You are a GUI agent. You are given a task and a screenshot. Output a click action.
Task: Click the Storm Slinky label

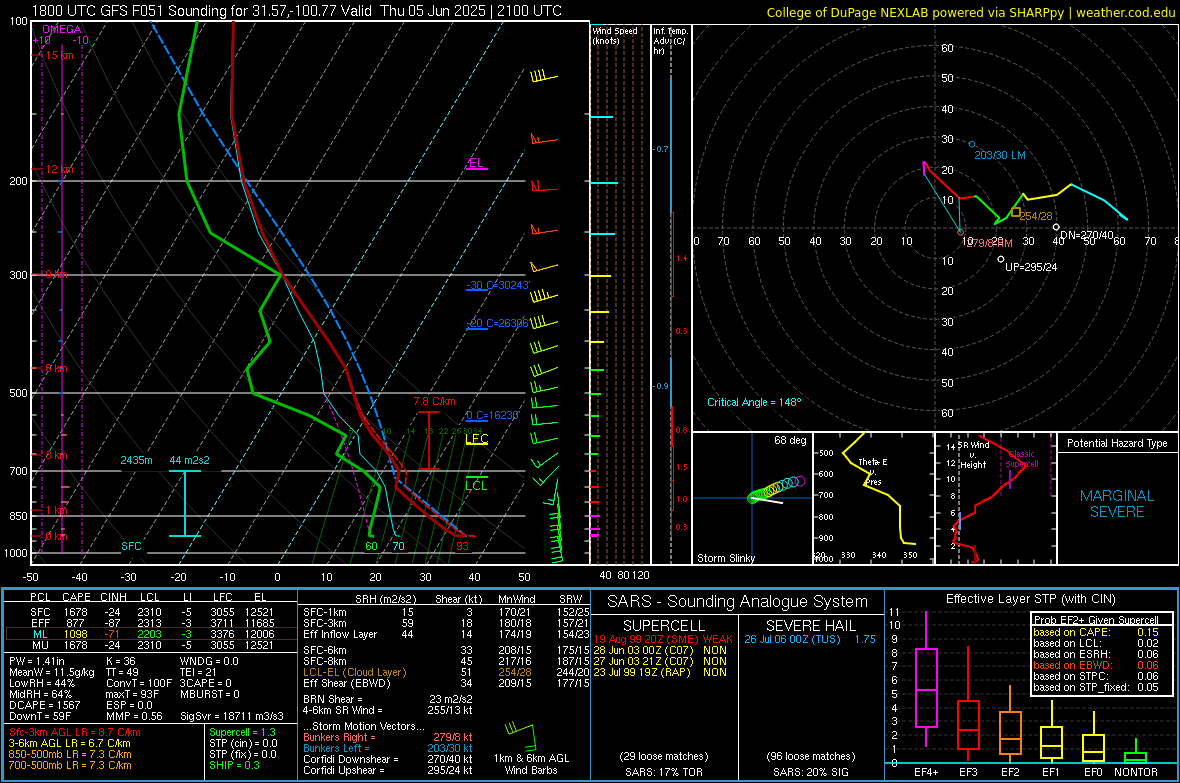(x=726, y=558)
